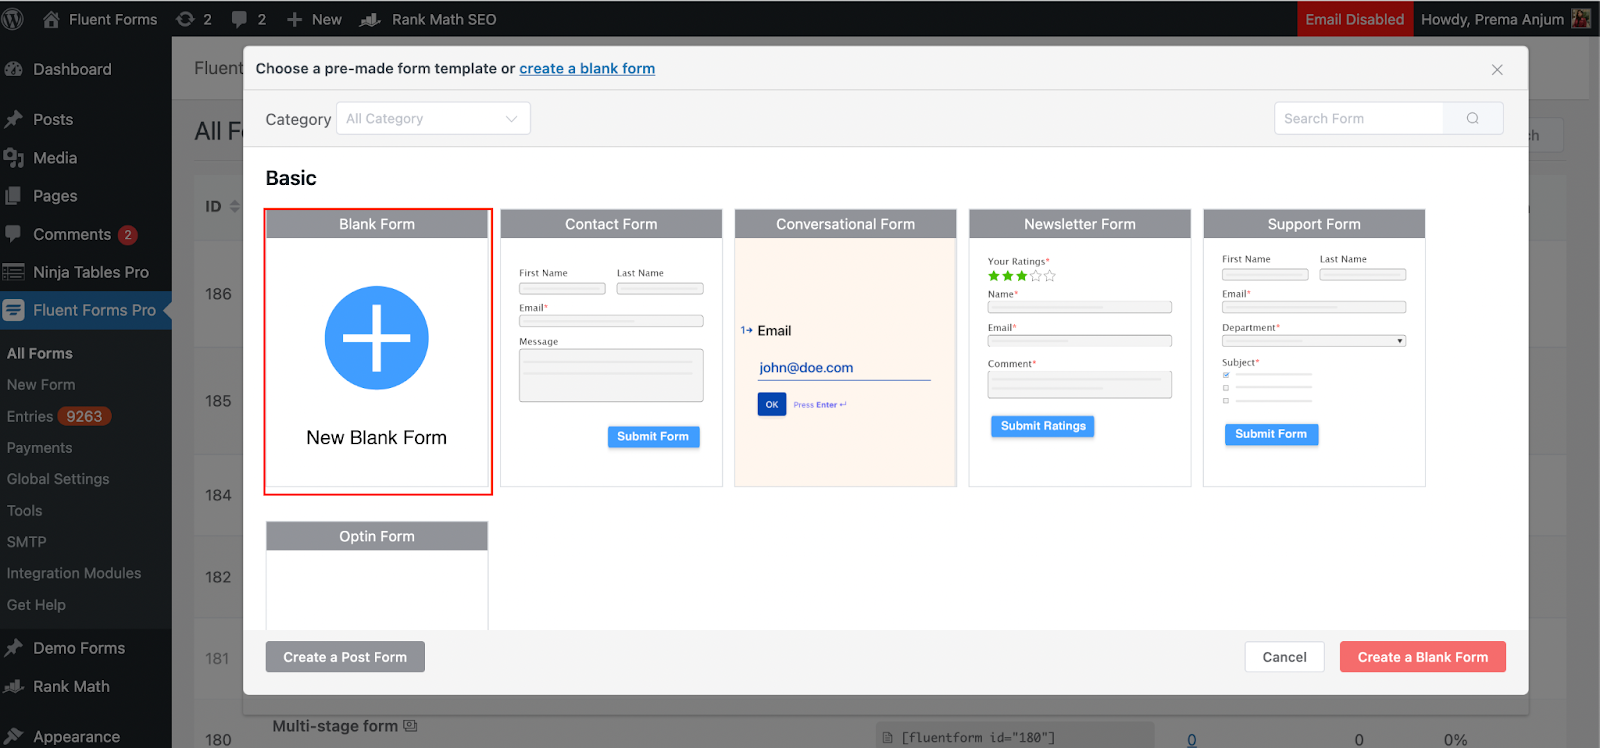Click the 9263 entries badge
1600x748 pixels.
coord(84,416)
